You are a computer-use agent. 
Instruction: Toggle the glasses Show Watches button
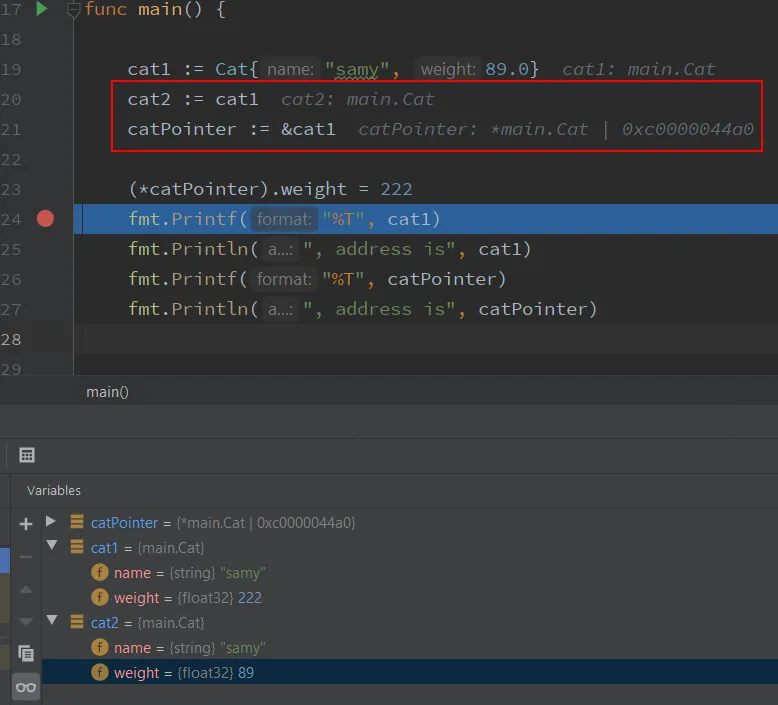[x=26, y=687]
